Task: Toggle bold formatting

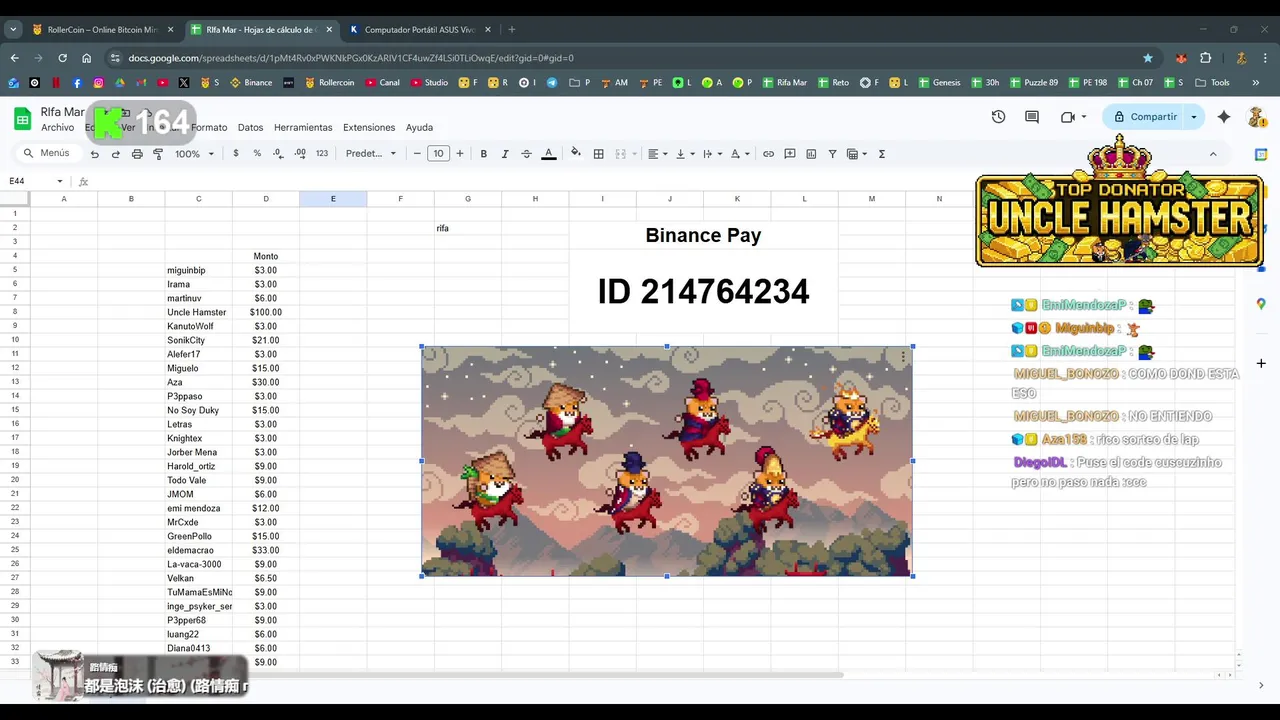Action: pyautogui.click(x=484, y=154)
